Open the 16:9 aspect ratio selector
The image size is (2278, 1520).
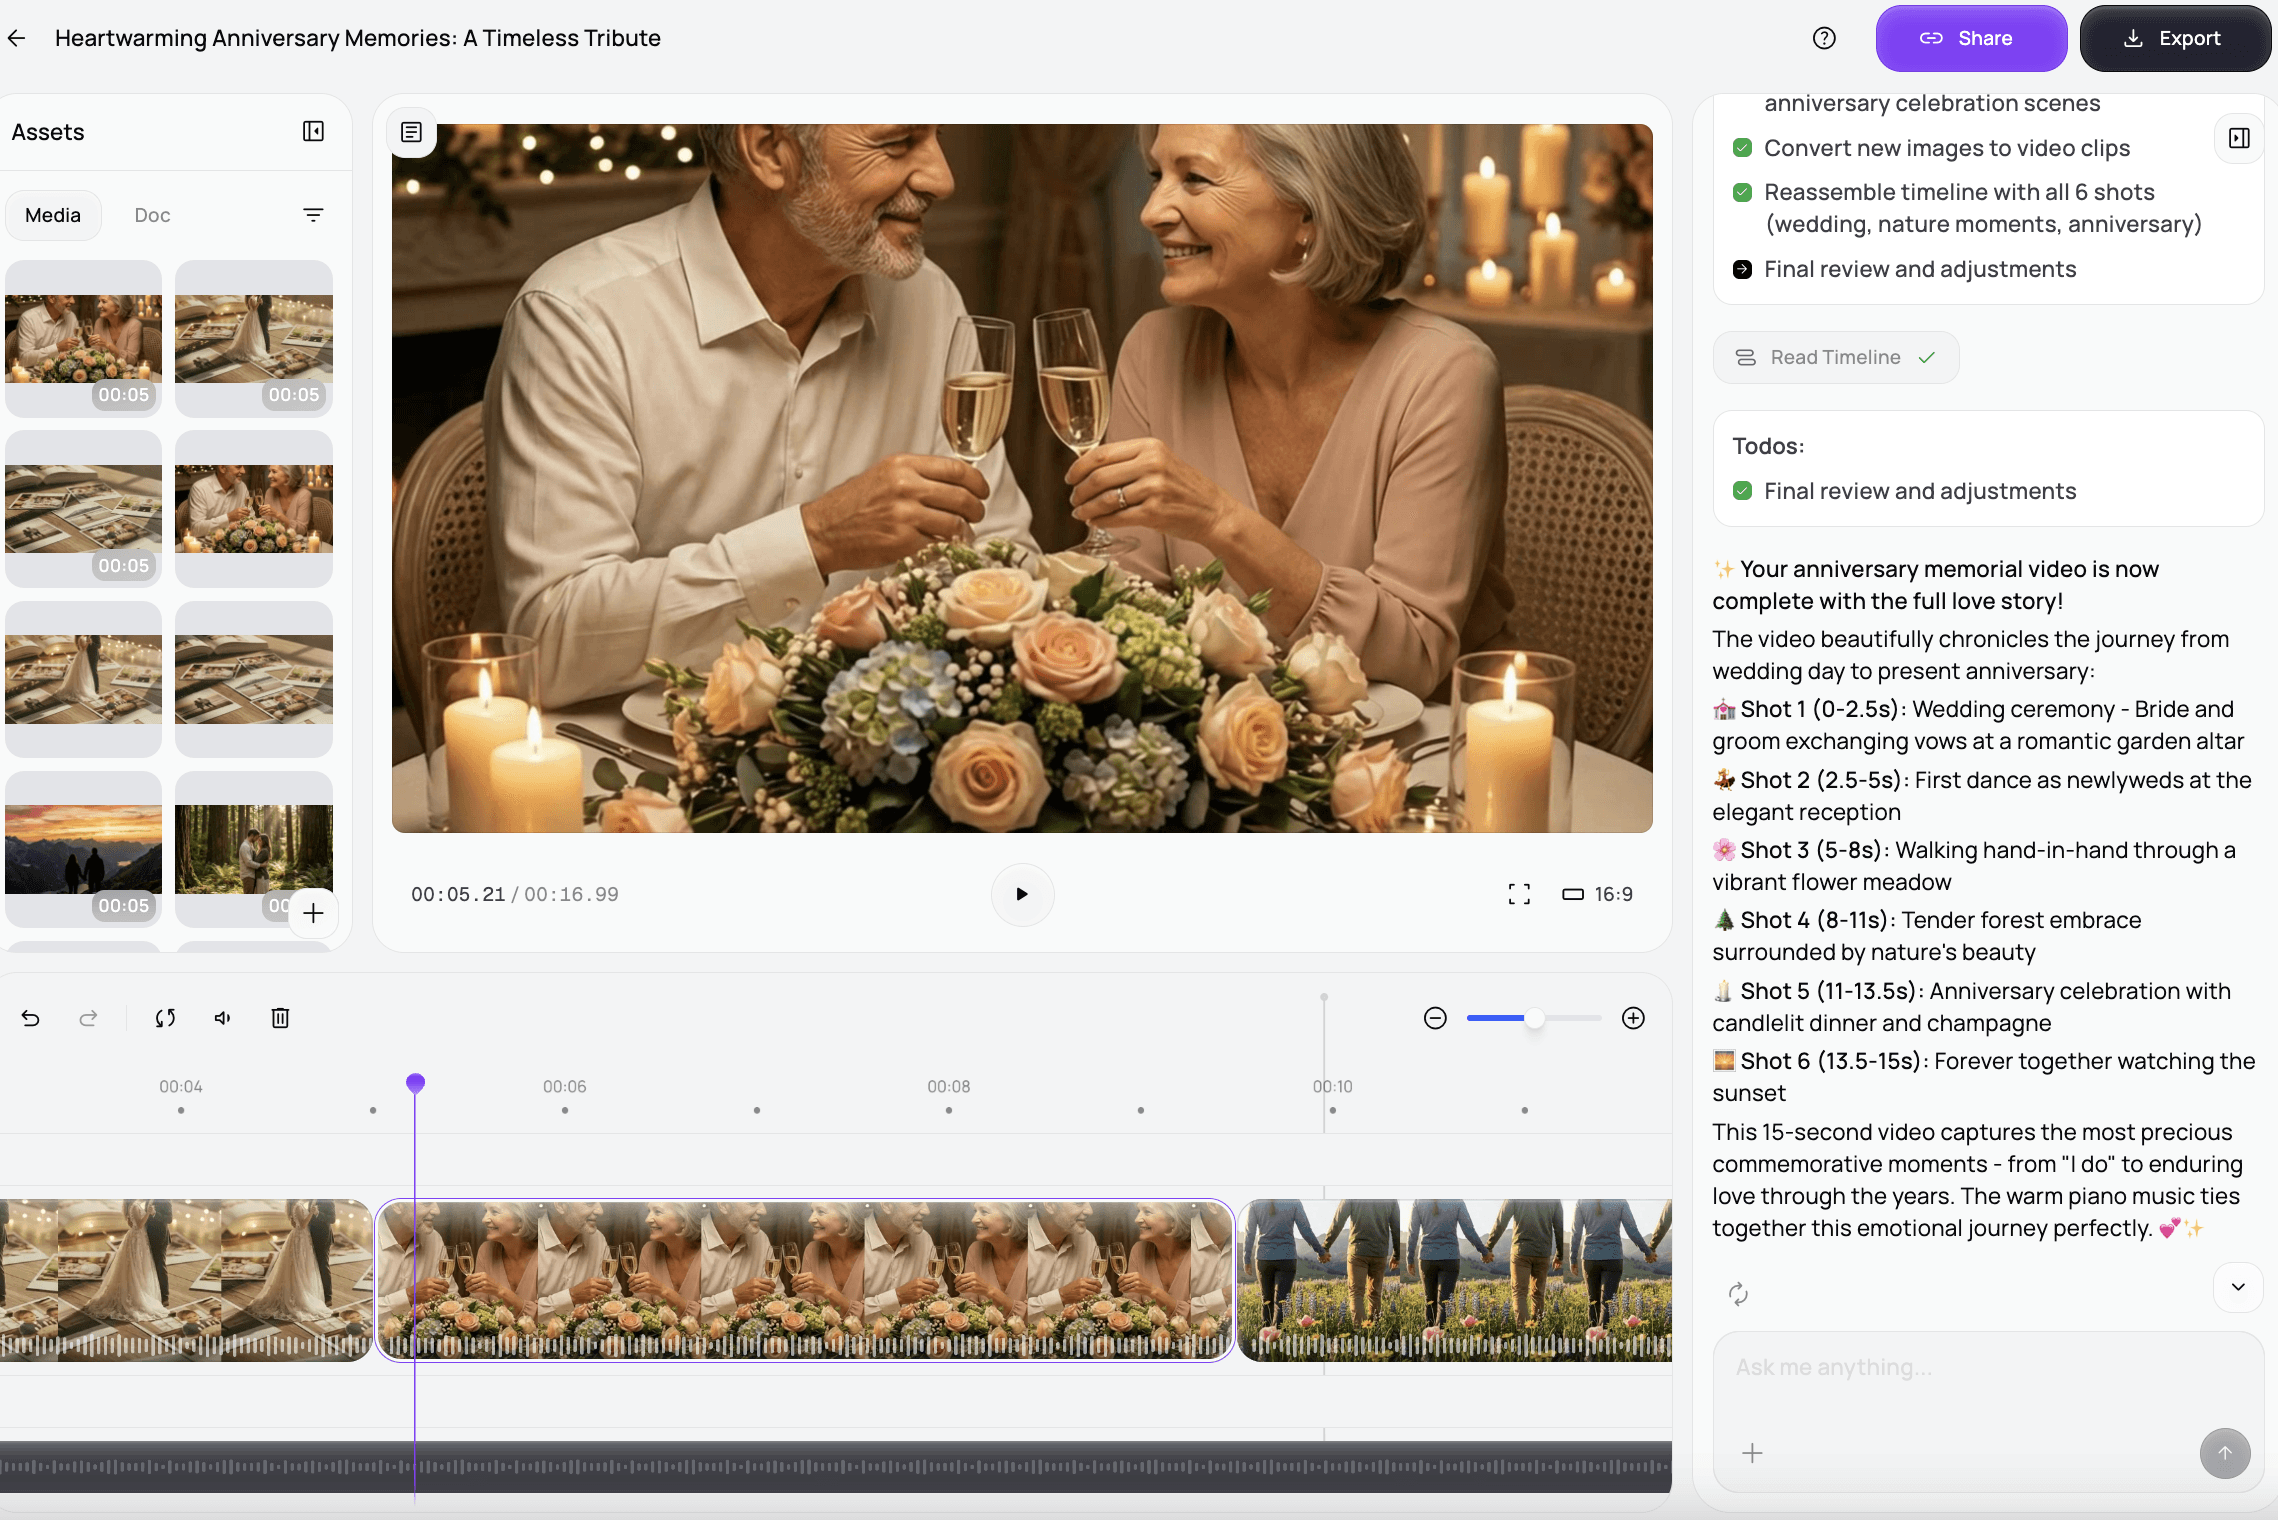(x=1598, y=894)
